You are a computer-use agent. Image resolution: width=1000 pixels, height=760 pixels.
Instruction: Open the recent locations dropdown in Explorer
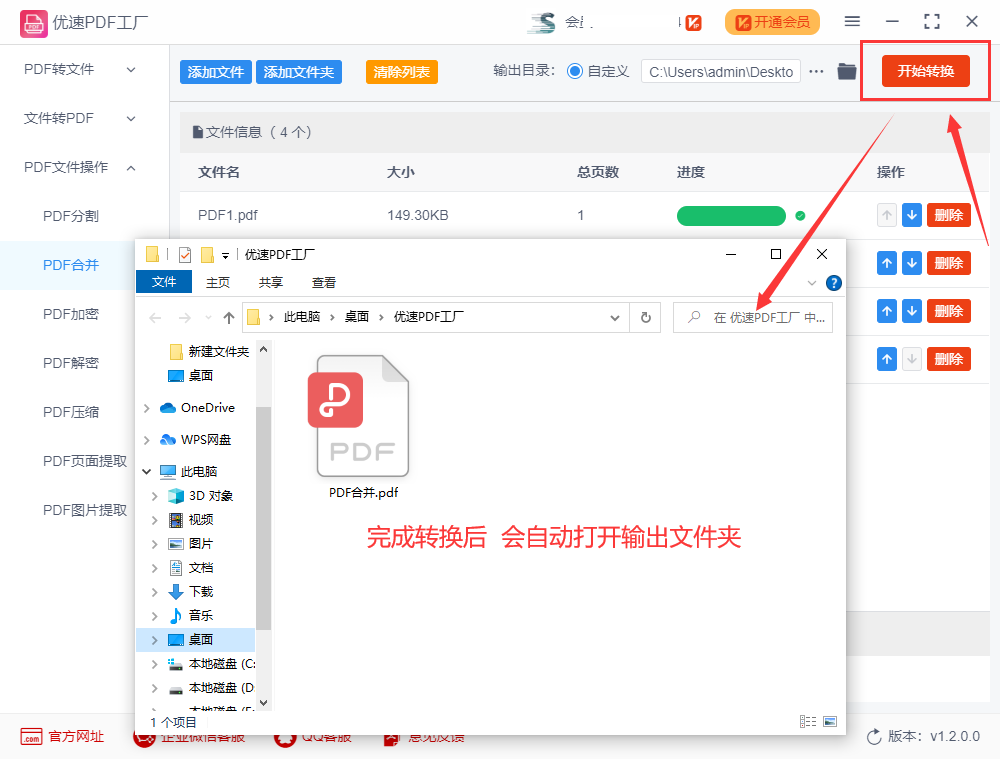(208, 318)
